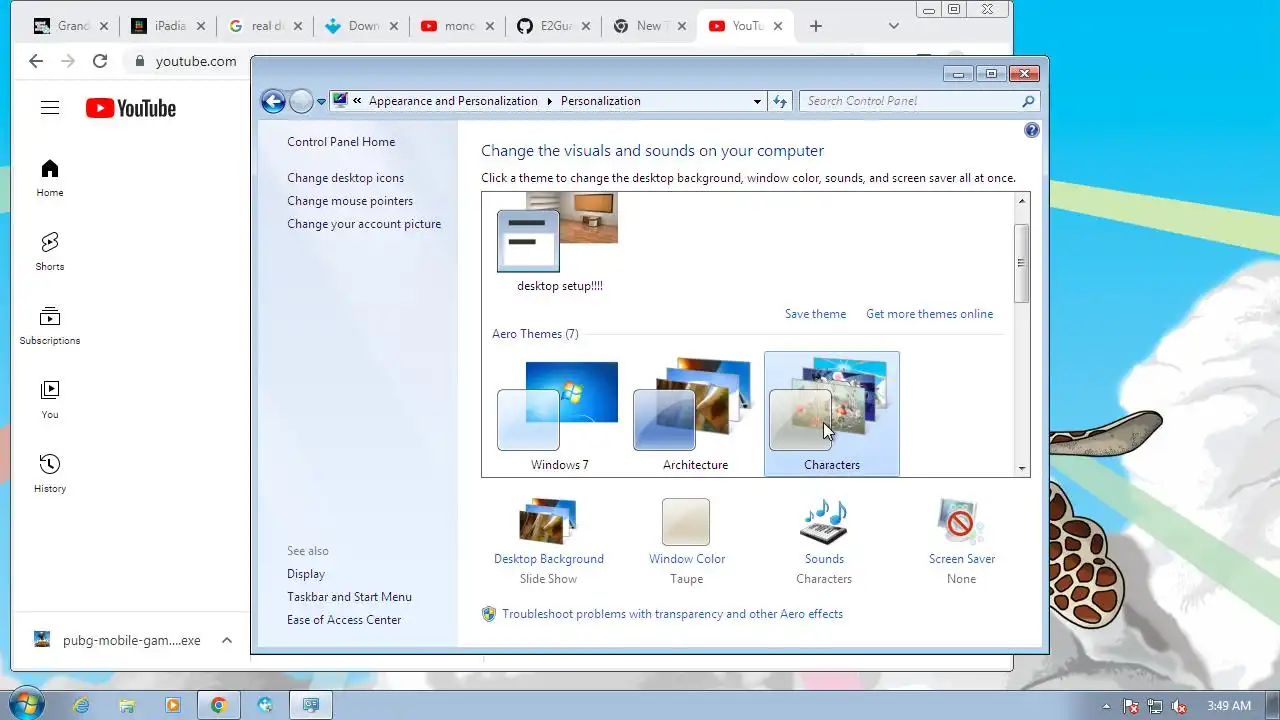Click Chrome reload button
Image resolution: width=1280 pixels, height=720 pixels.
(100, 61)
